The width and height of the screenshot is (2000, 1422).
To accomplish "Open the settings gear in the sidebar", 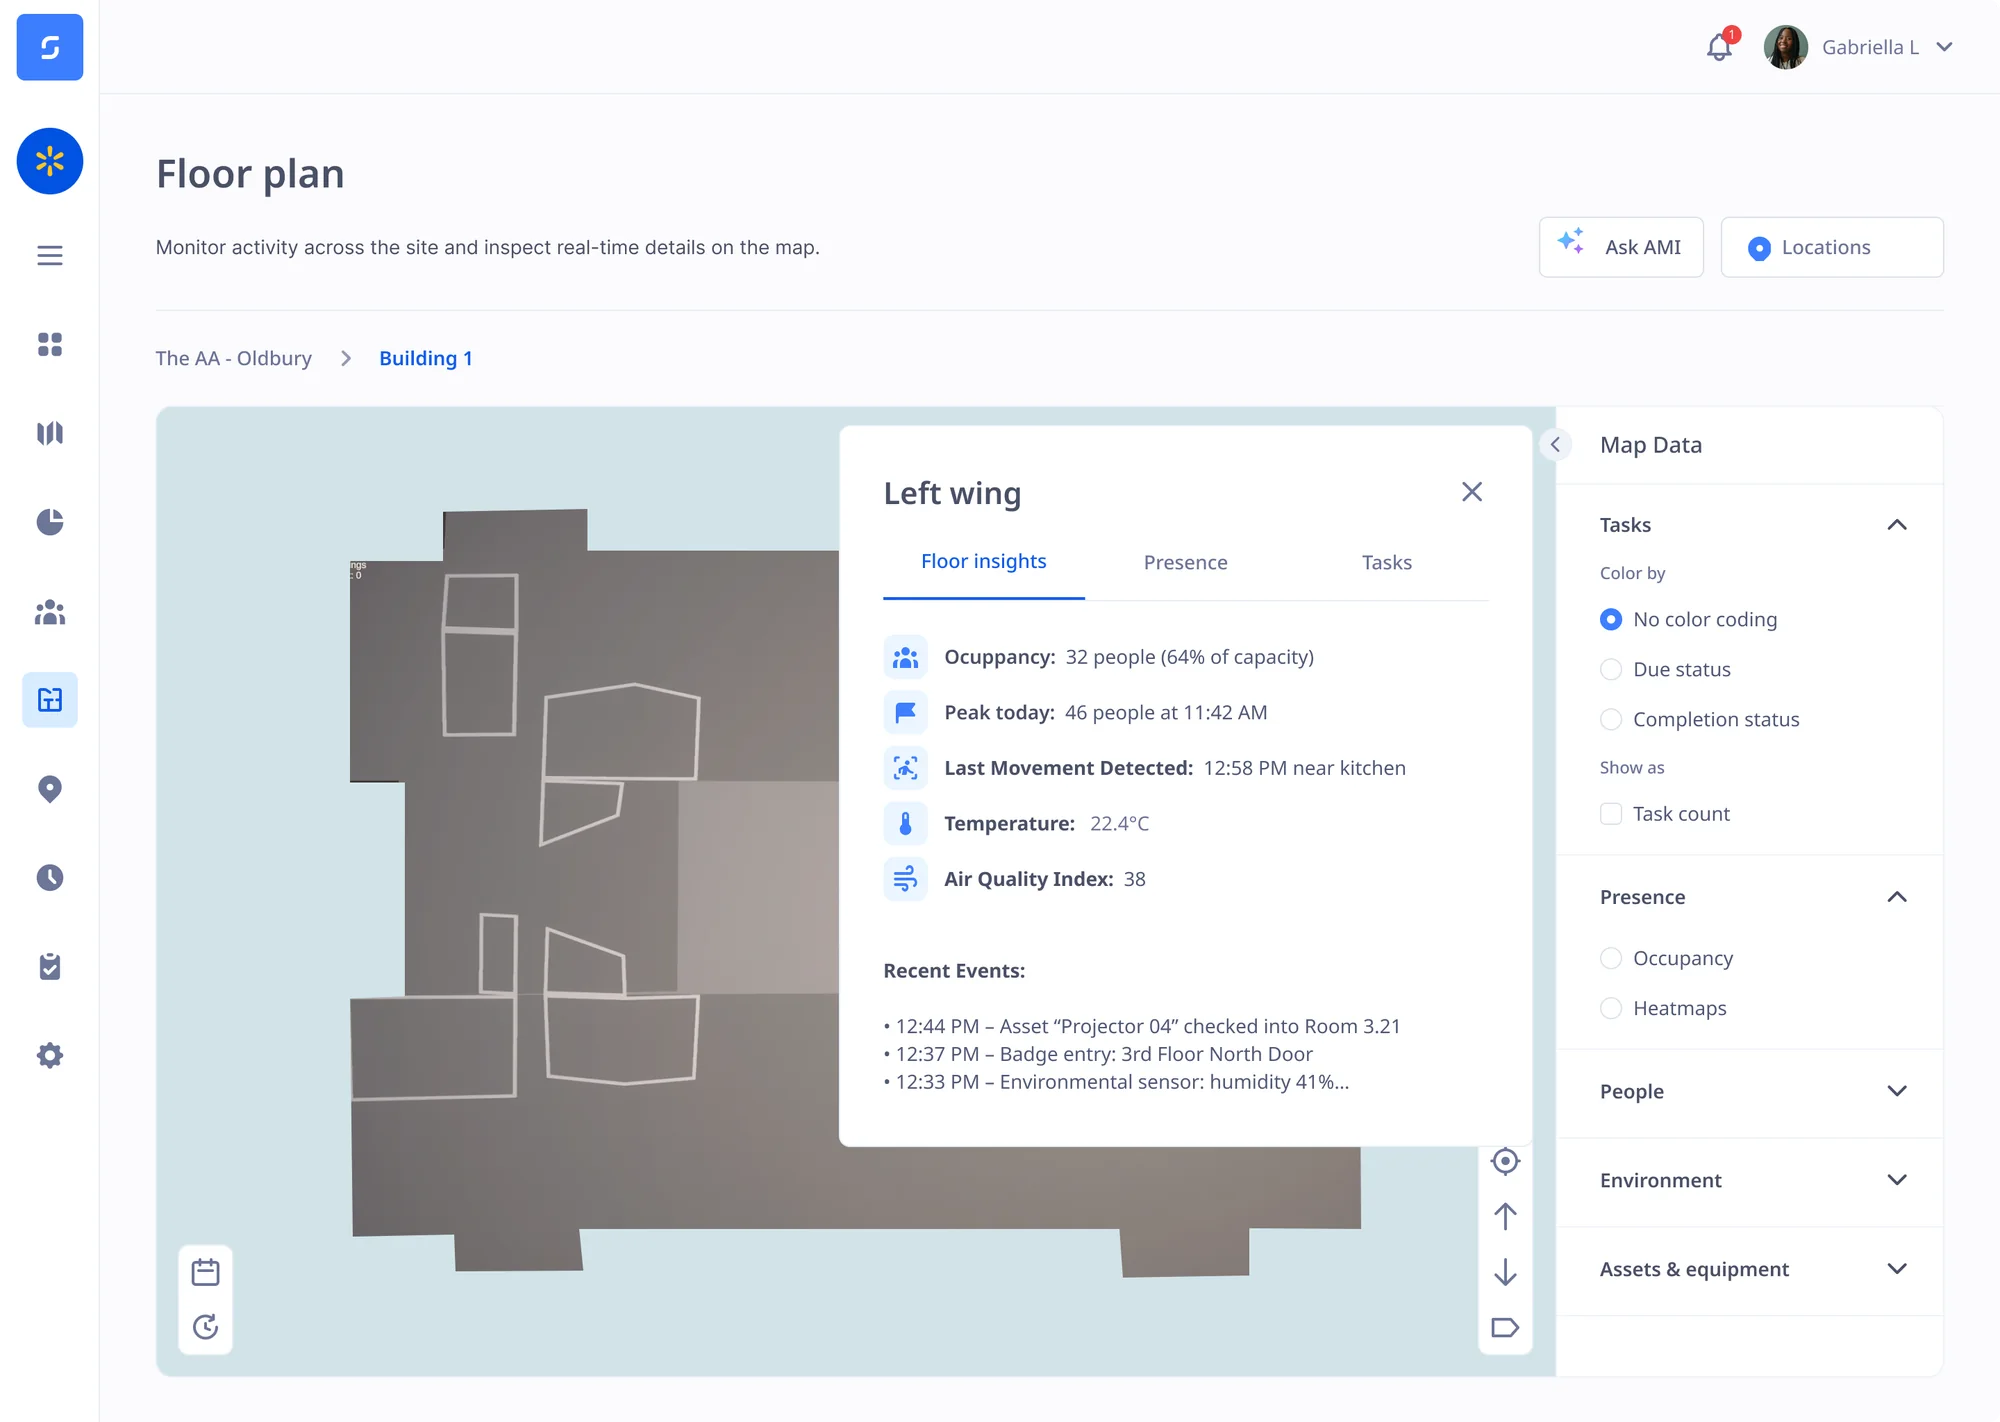I will click(50, 1056).
